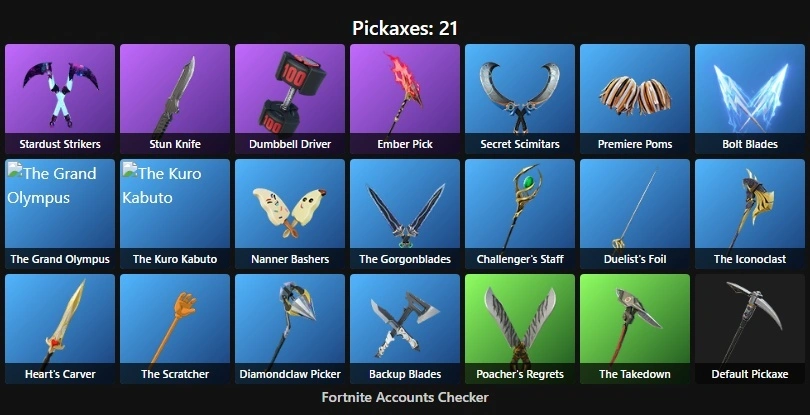Select the Heart's Carver sword
Viewport: 810px width, 415px height.
coord(60,329)
